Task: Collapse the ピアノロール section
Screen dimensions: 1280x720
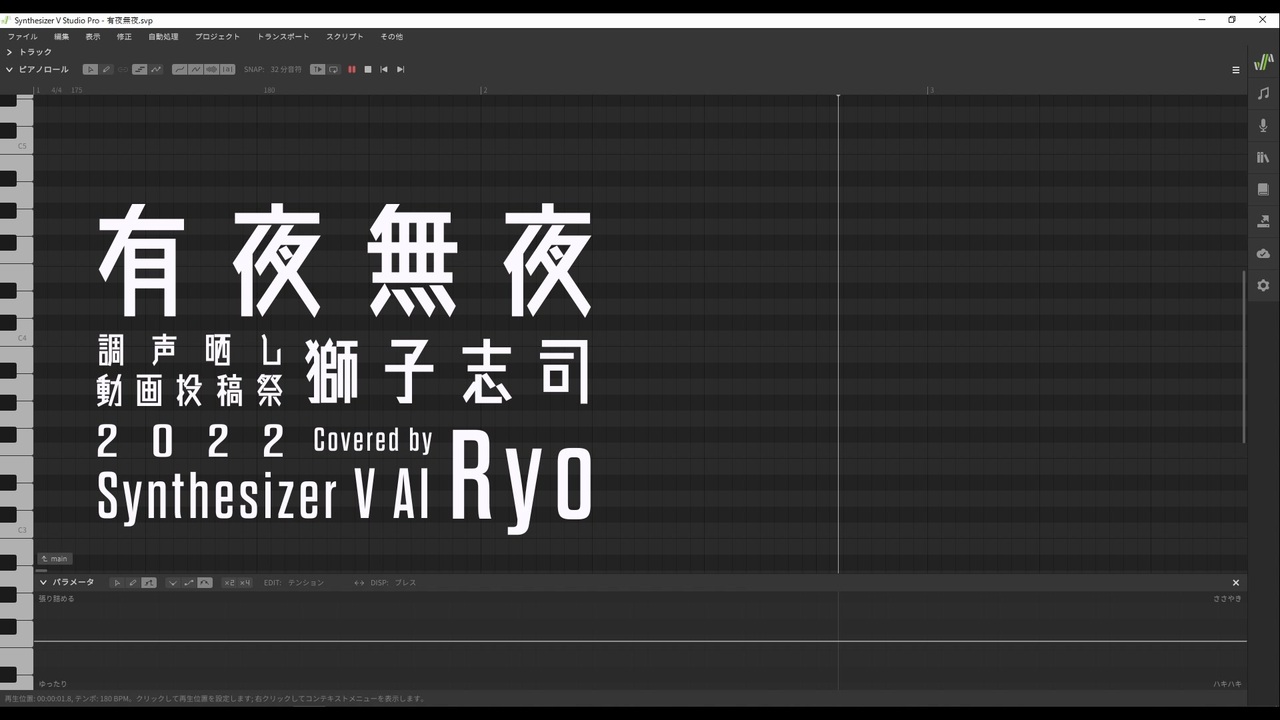Action: point(9,69)
